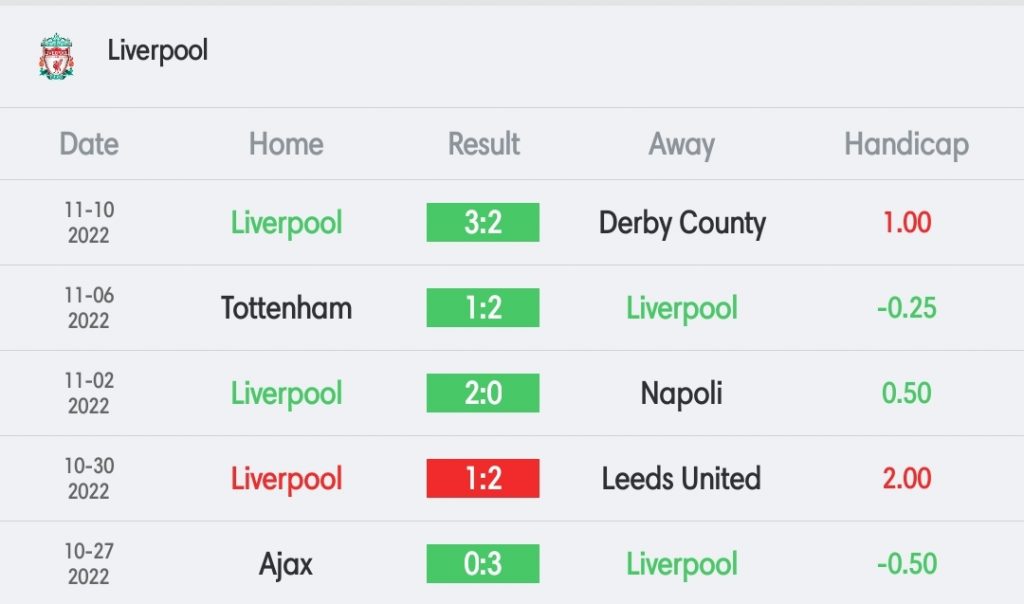Click the 2.00 handicap value
1024x604 pixels.
906,479
